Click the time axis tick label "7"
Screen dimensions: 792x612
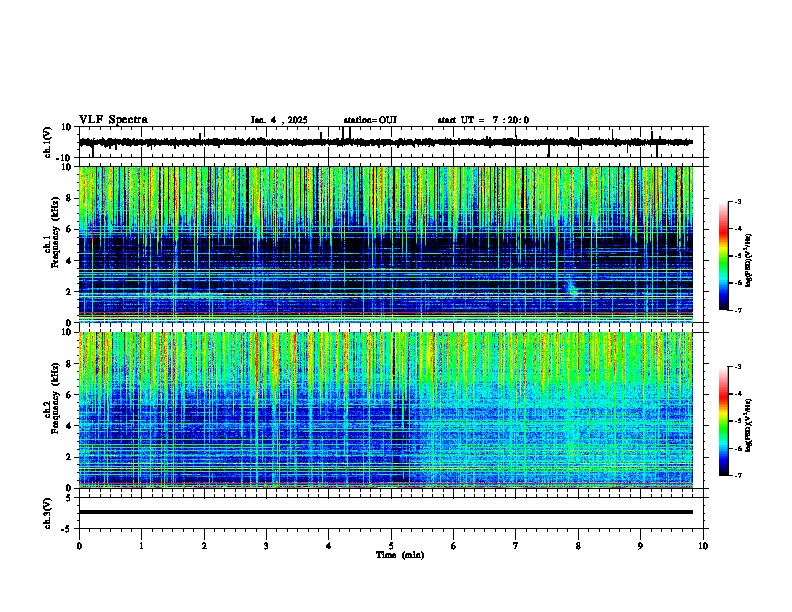pos(516,546)
